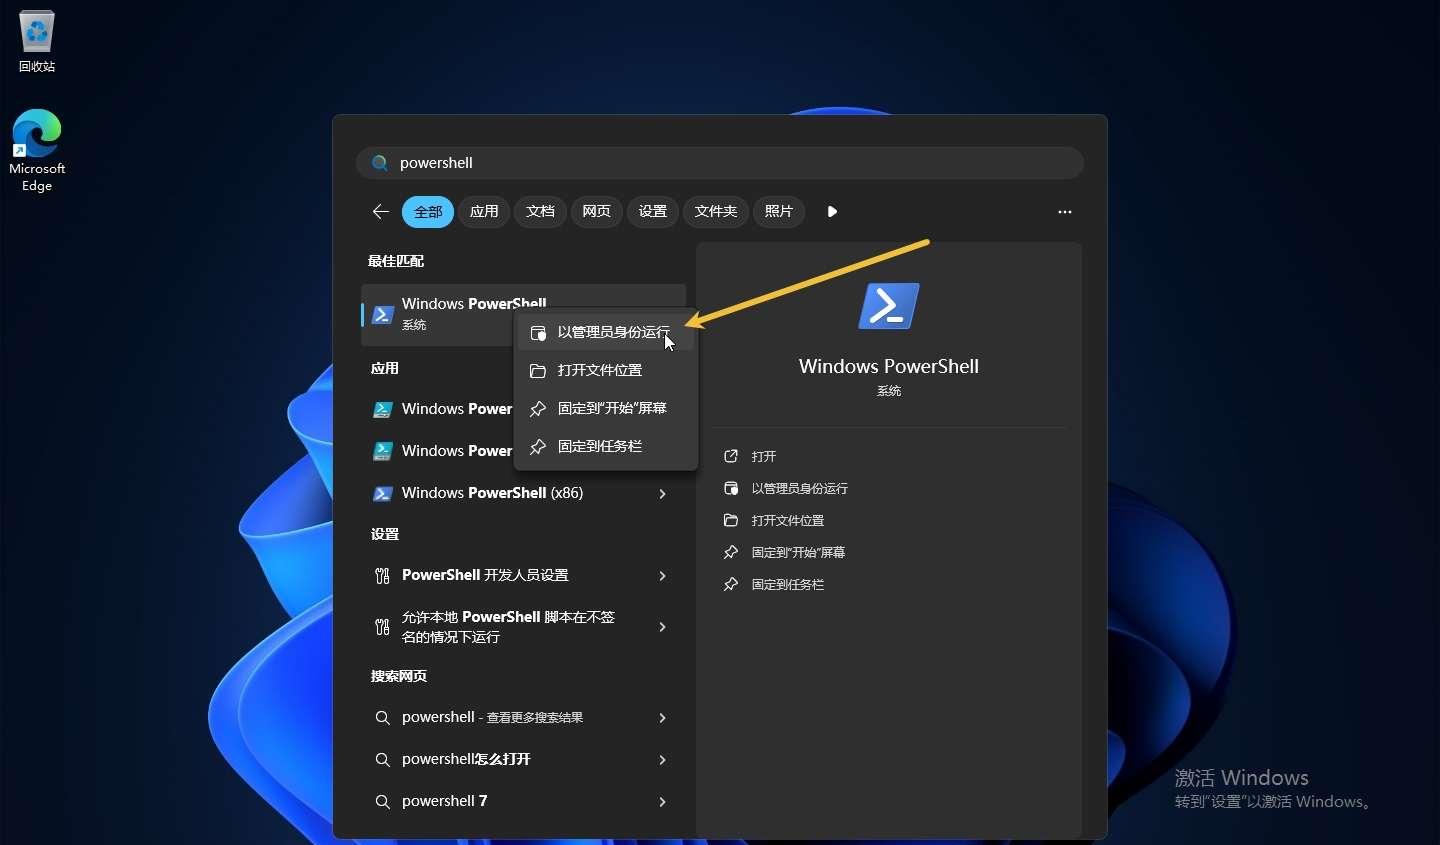Switch to the 文件夹 filter tab
This screenshot has height=845, width=1440.
pos(716,211)
